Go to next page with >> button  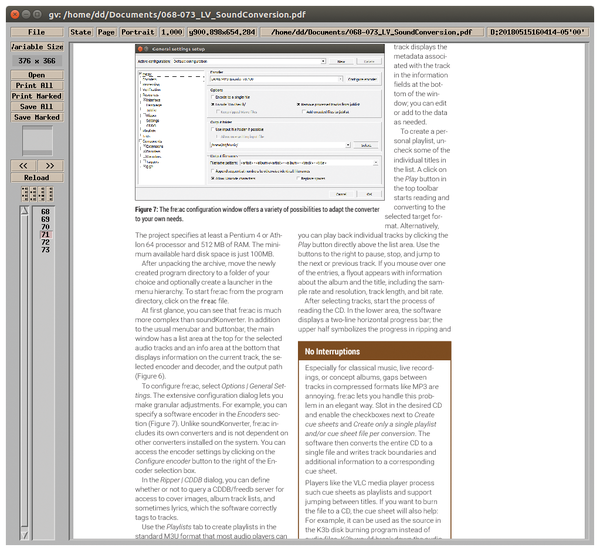pos(50,166)
